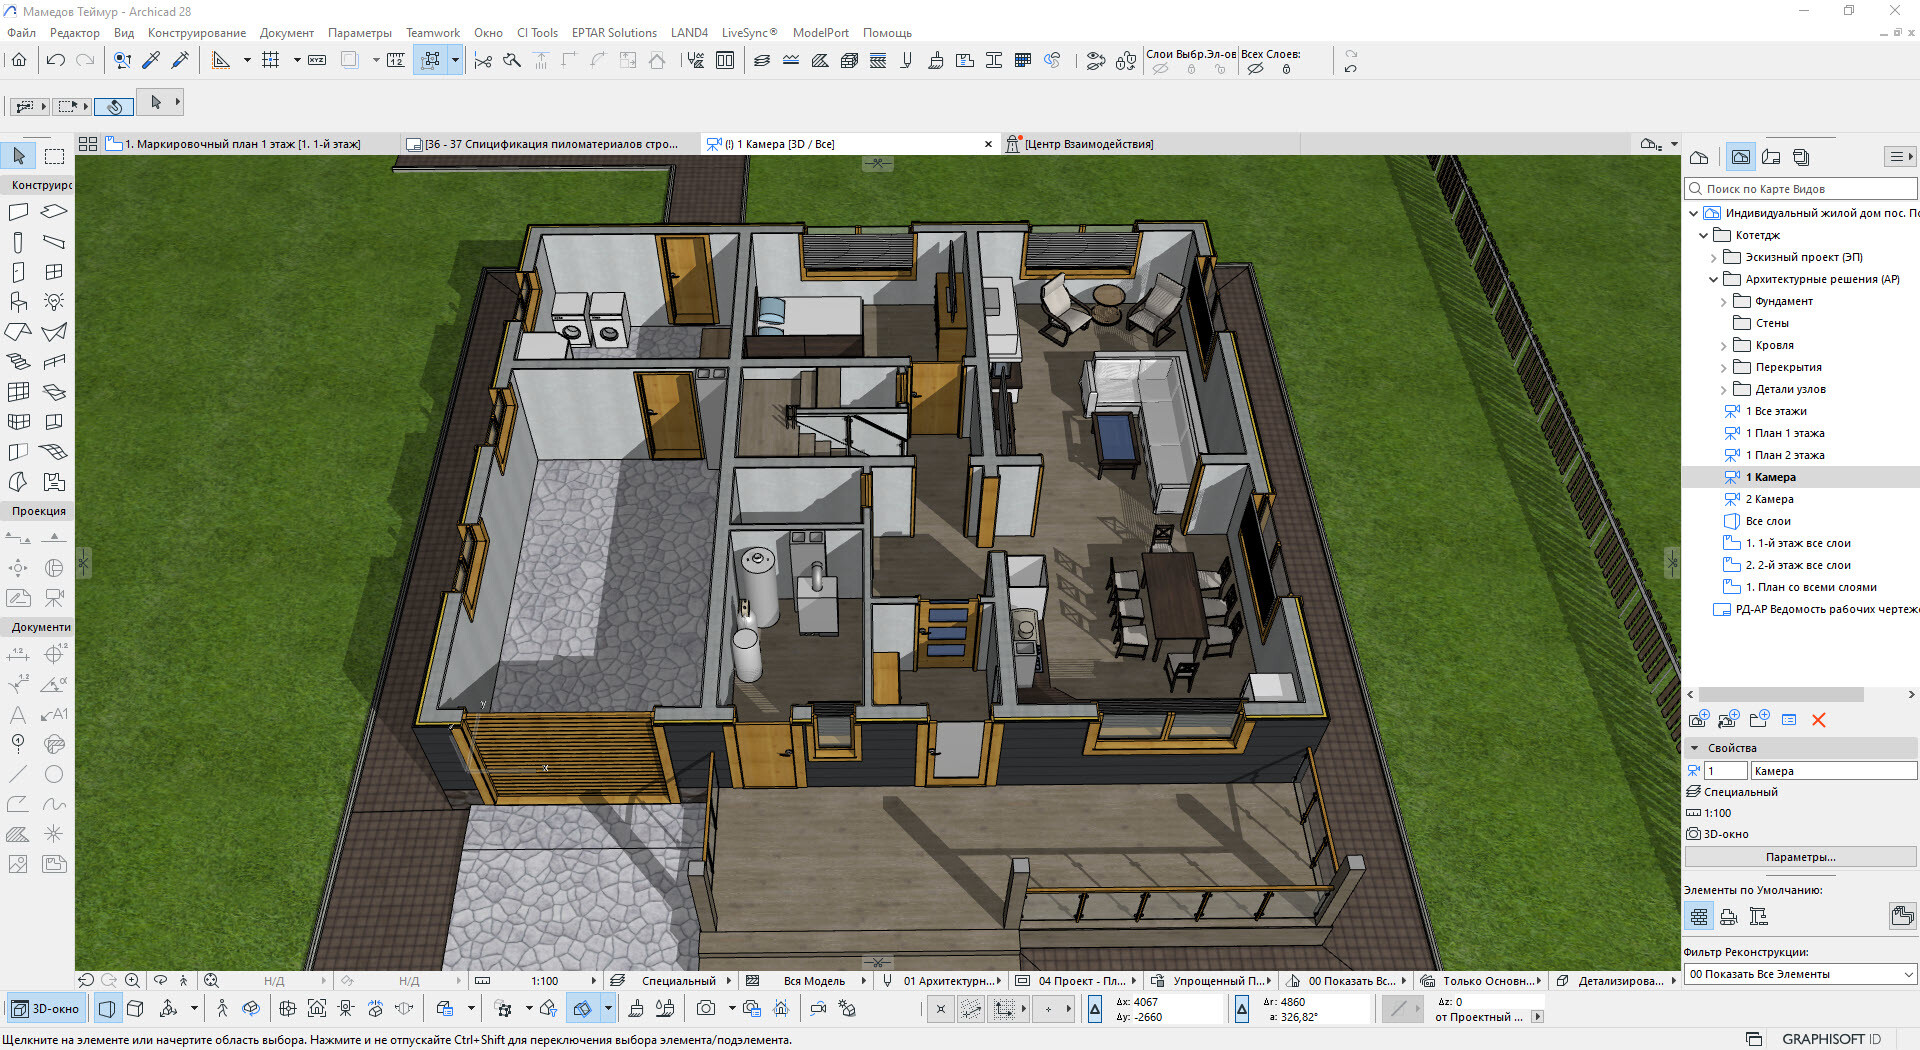Select the Arrow tool in the toolbox
The height and width of the screenshot is (1050, 1920).
click(19, 156)
